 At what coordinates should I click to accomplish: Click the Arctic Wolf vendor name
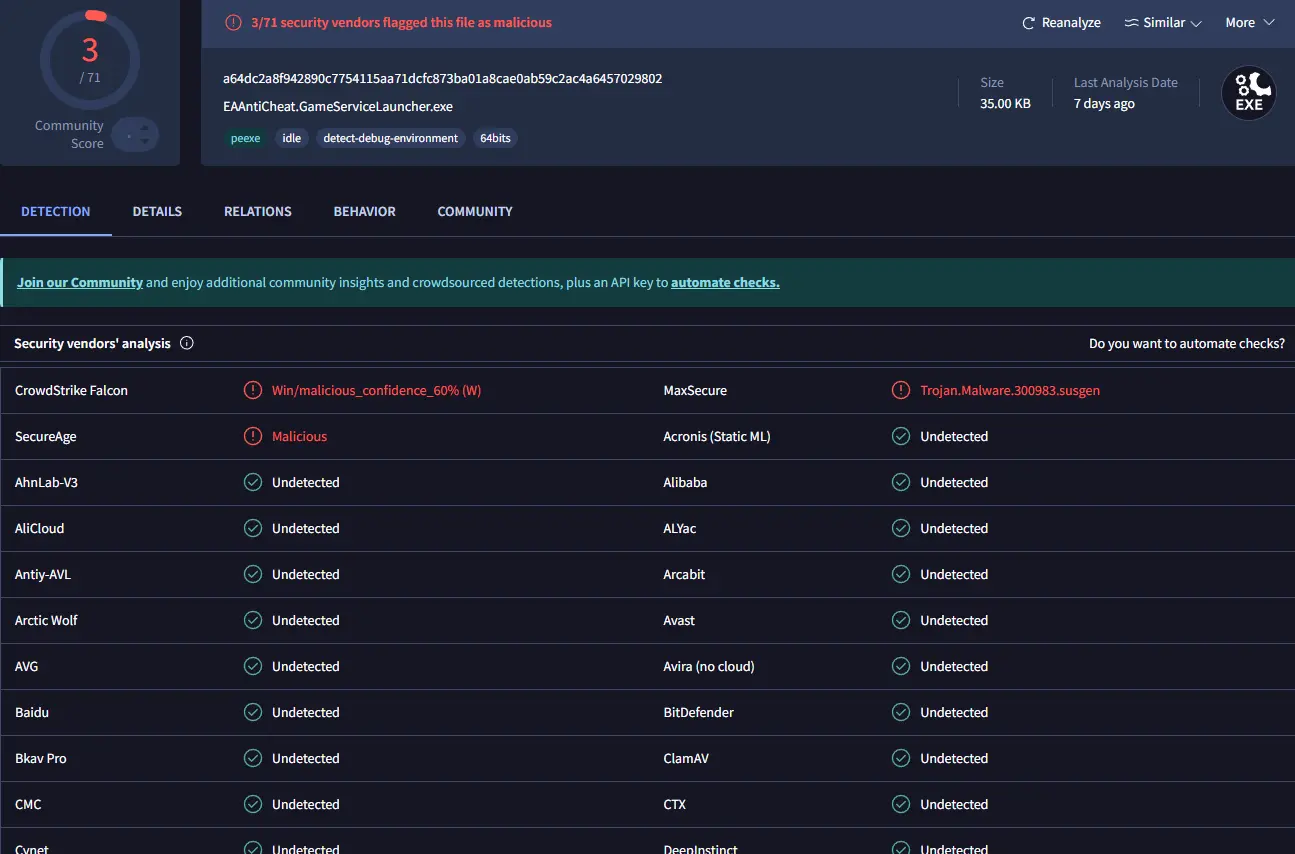click(46, 620)
